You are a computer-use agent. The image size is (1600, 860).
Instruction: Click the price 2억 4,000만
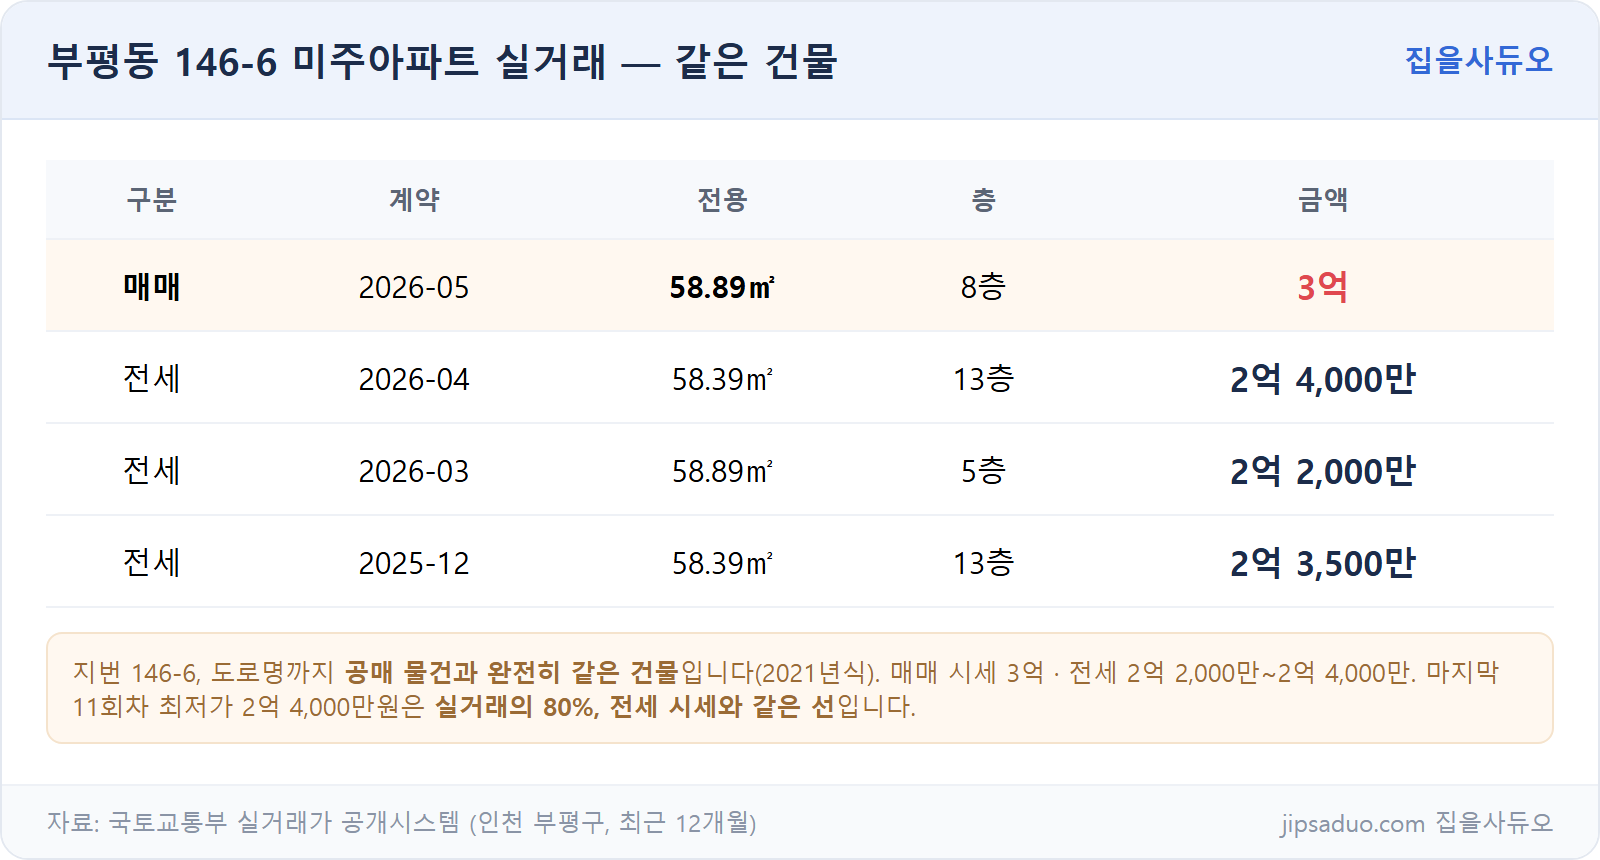tap(1322, 379)
